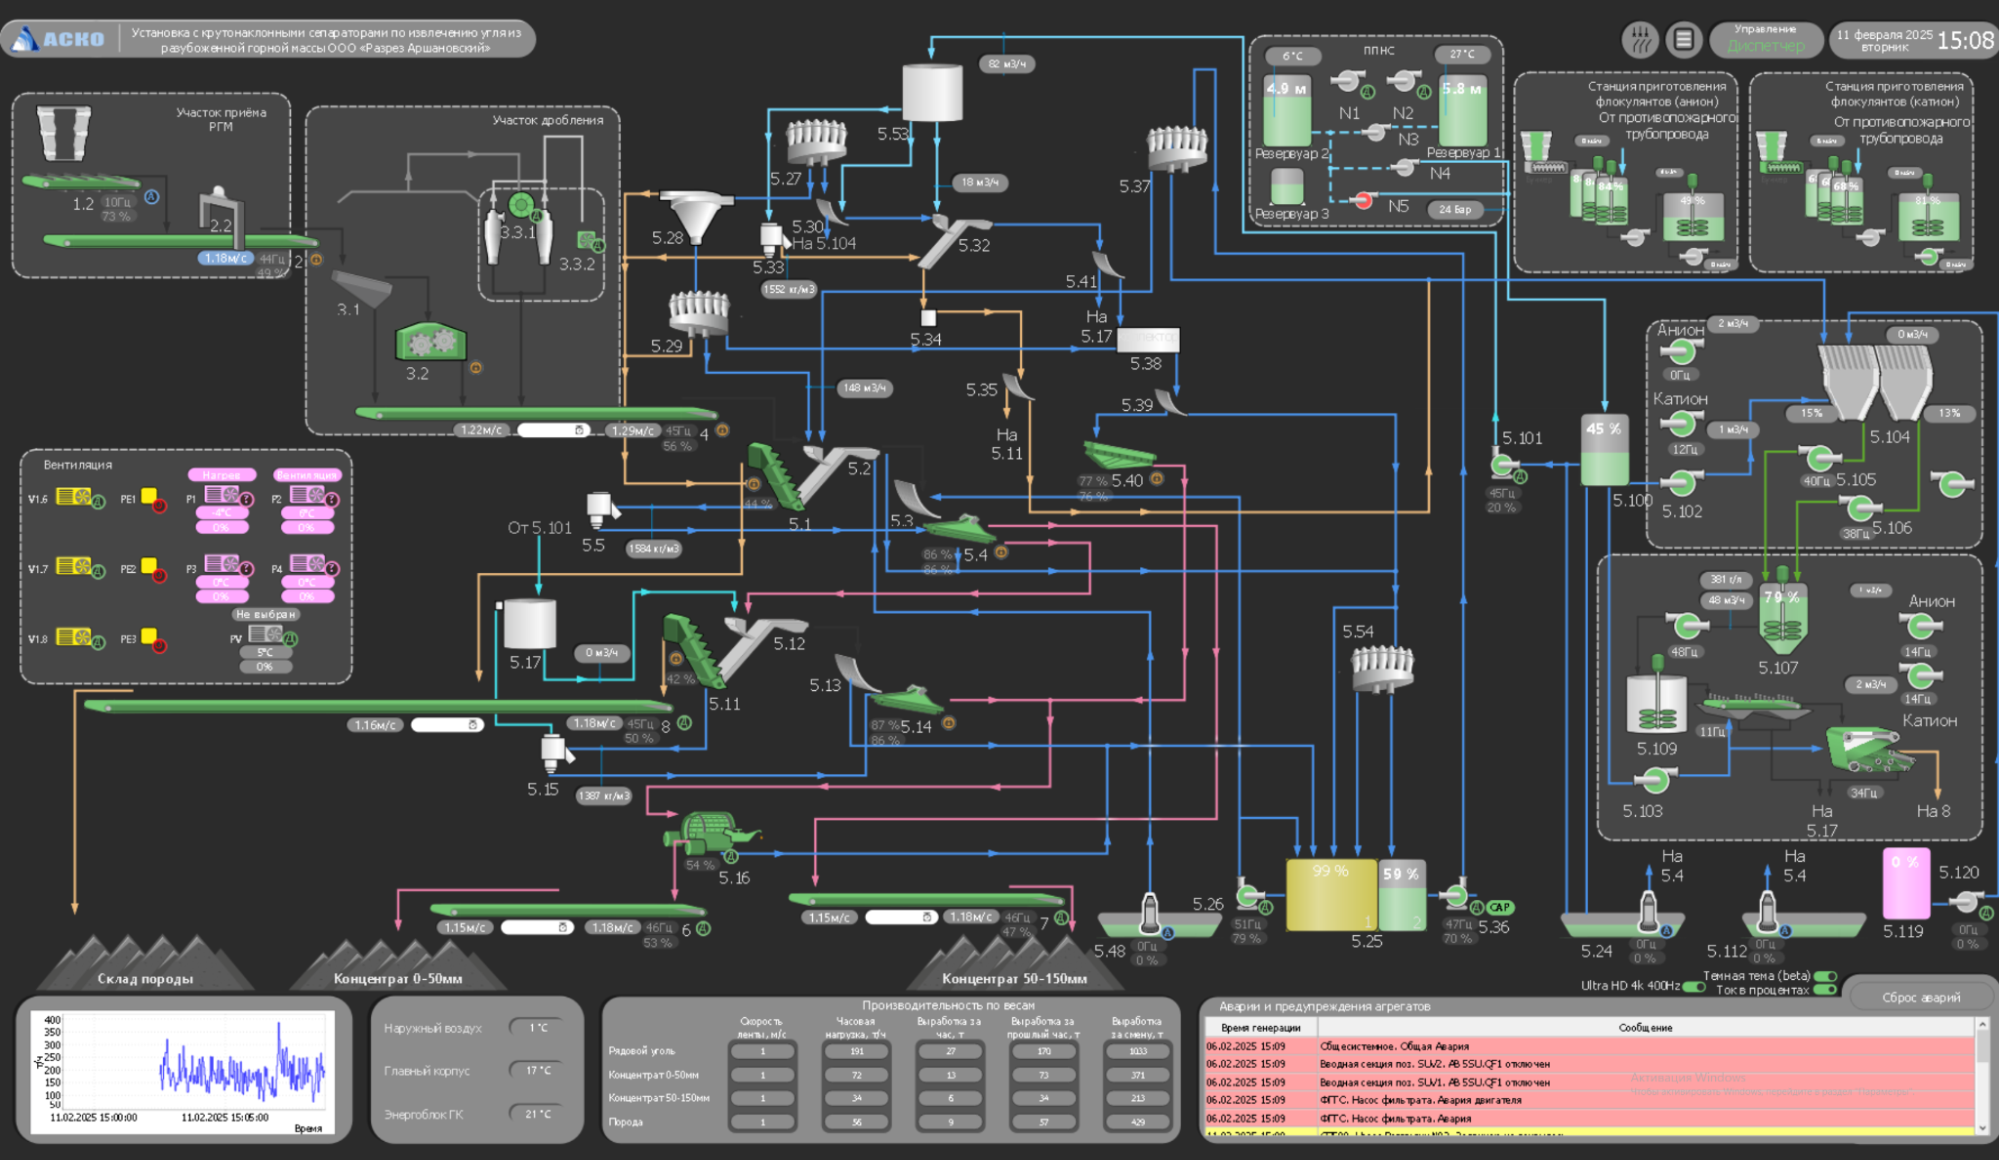The height and width of the screenshot is (1160, 1999).
Task: Click Резервуар 2 level tank
Action: click(x=1287, y=110)
